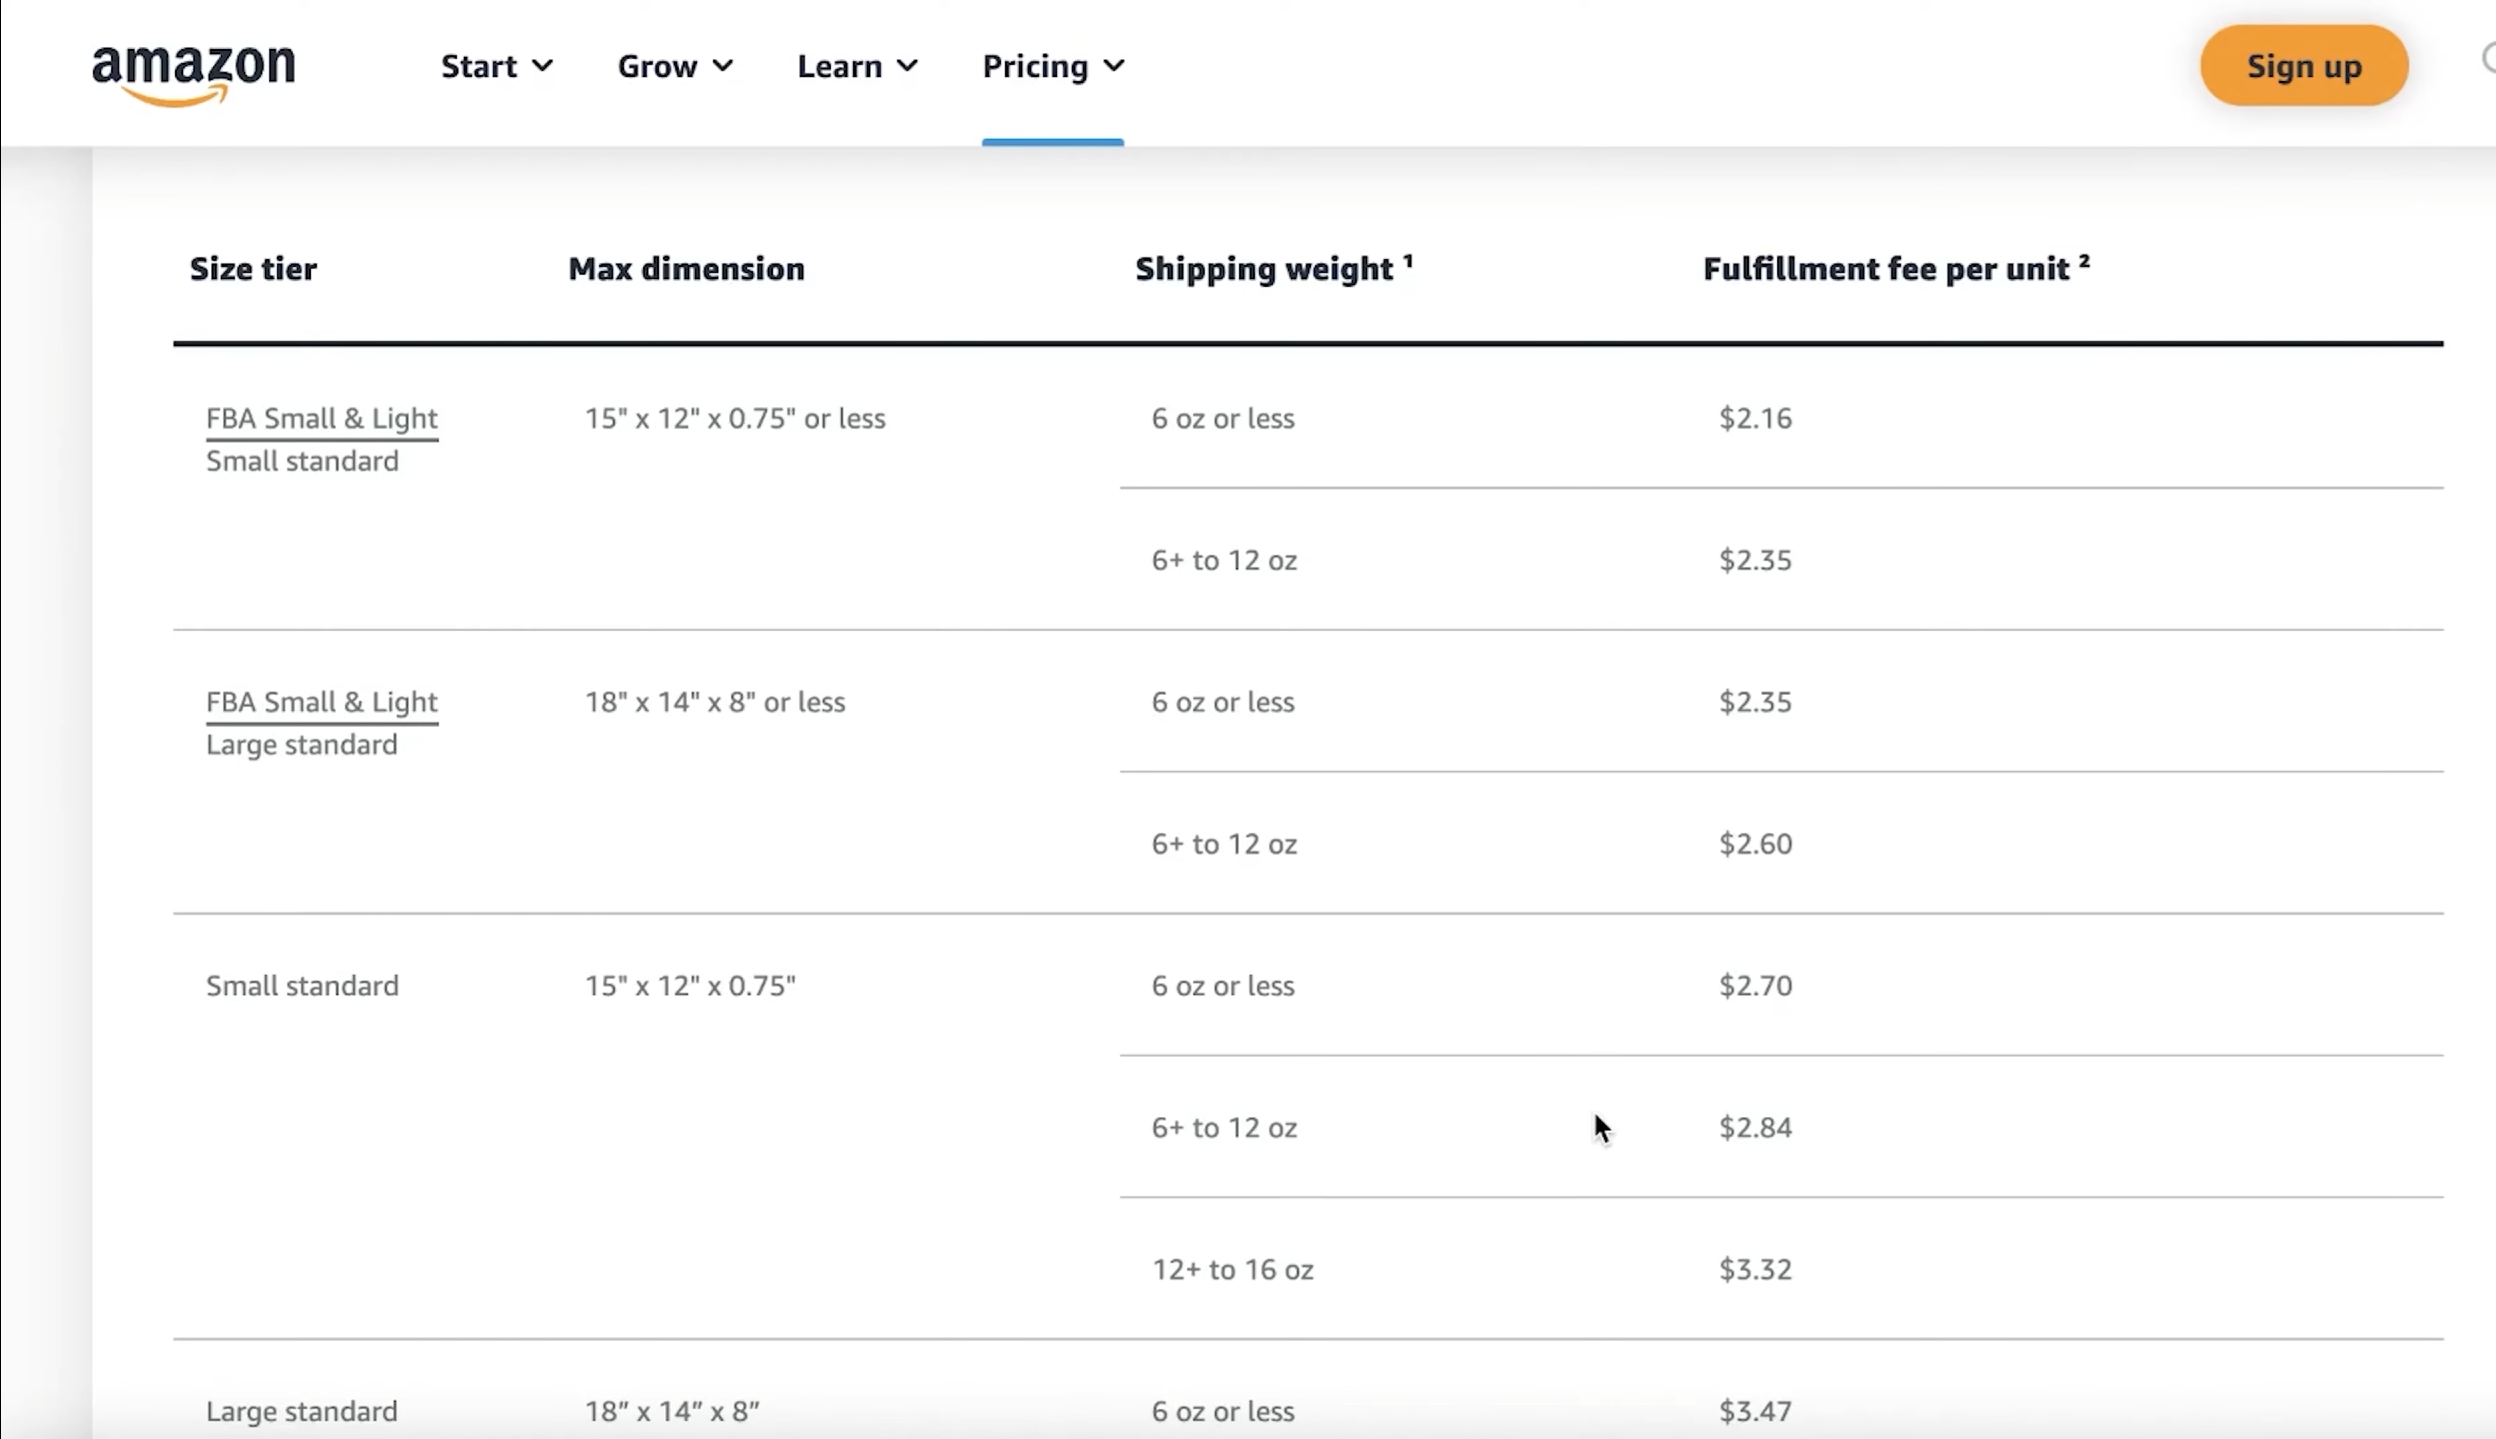2496x1439 pixels.
Task: Select the Shipping weight column header
Action: [1274, 268]
